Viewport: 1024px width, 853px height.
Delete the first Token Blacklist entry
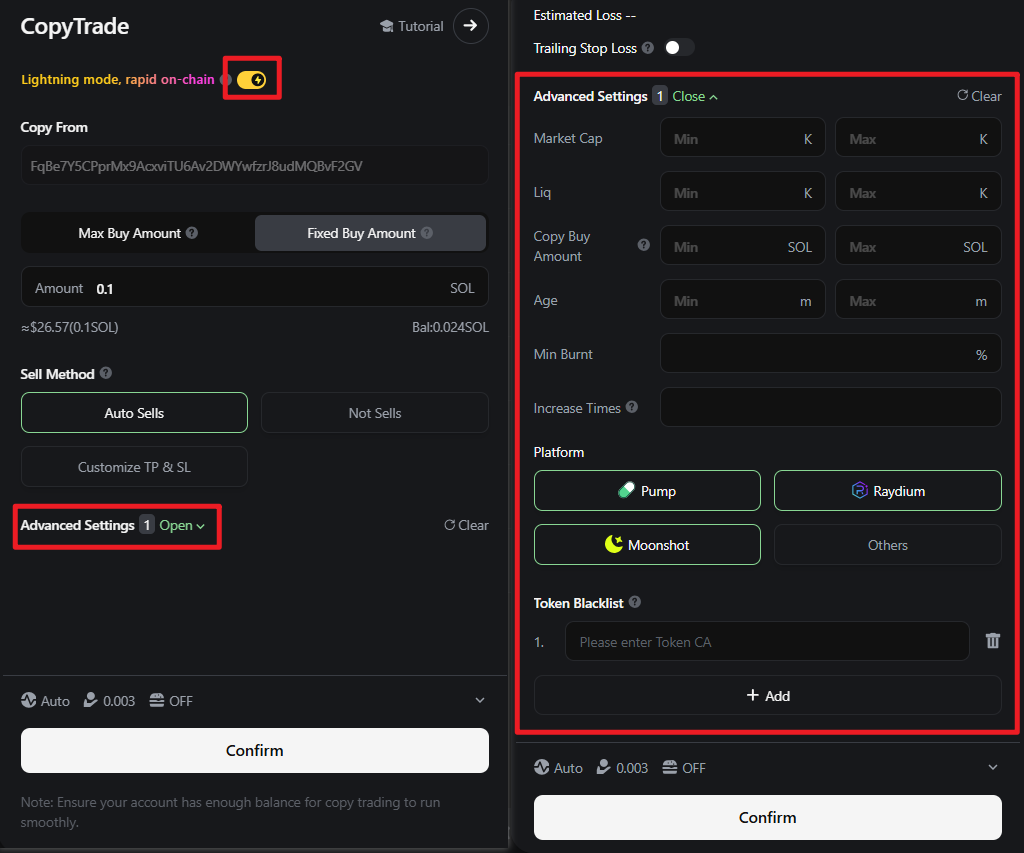coord(992,641)
